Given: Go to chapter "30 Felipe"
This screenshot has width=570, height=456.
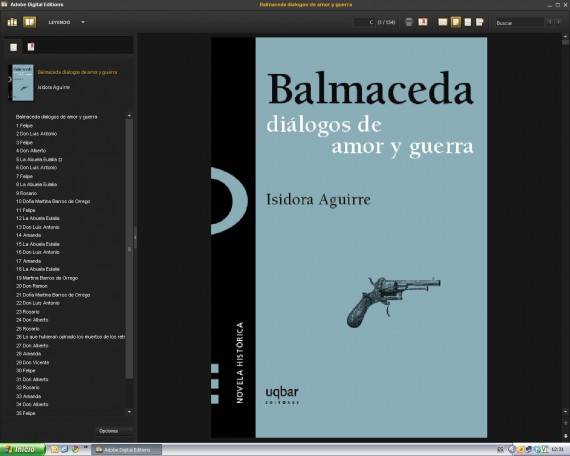Looking at the screenshot, I should coord(25,371).
